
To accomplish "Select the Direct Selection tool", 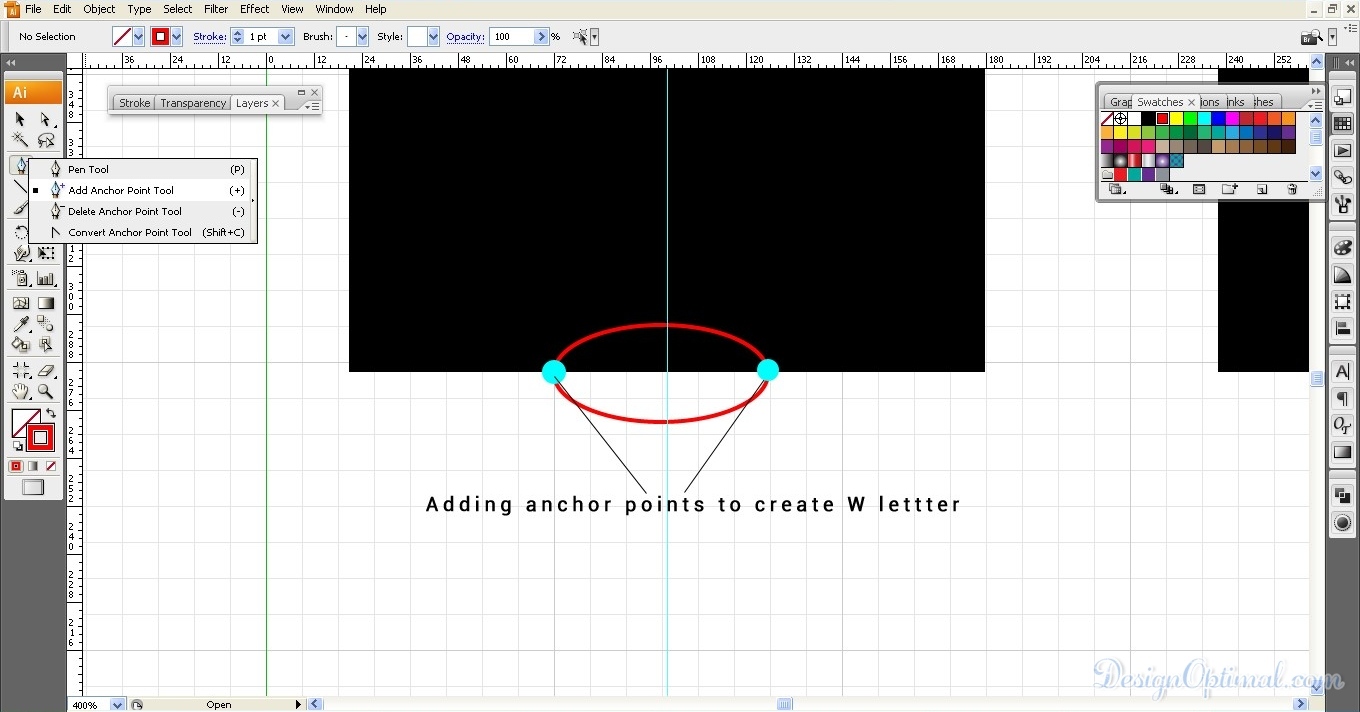I will tap(46, 119).
